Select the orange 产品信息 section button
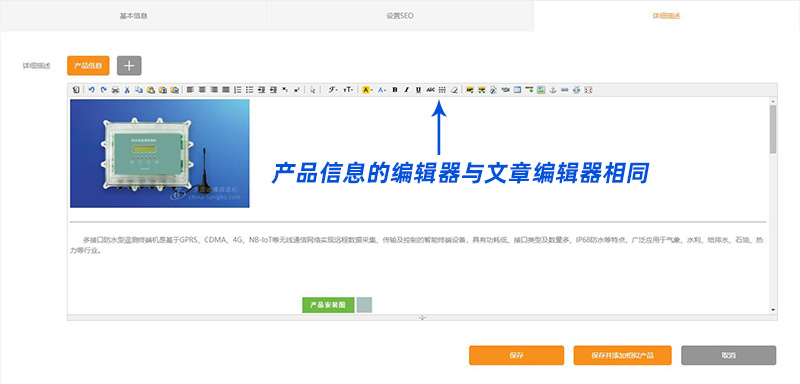Image resolution: width=800 pixels, height=384 pixels. pos(88,66)
